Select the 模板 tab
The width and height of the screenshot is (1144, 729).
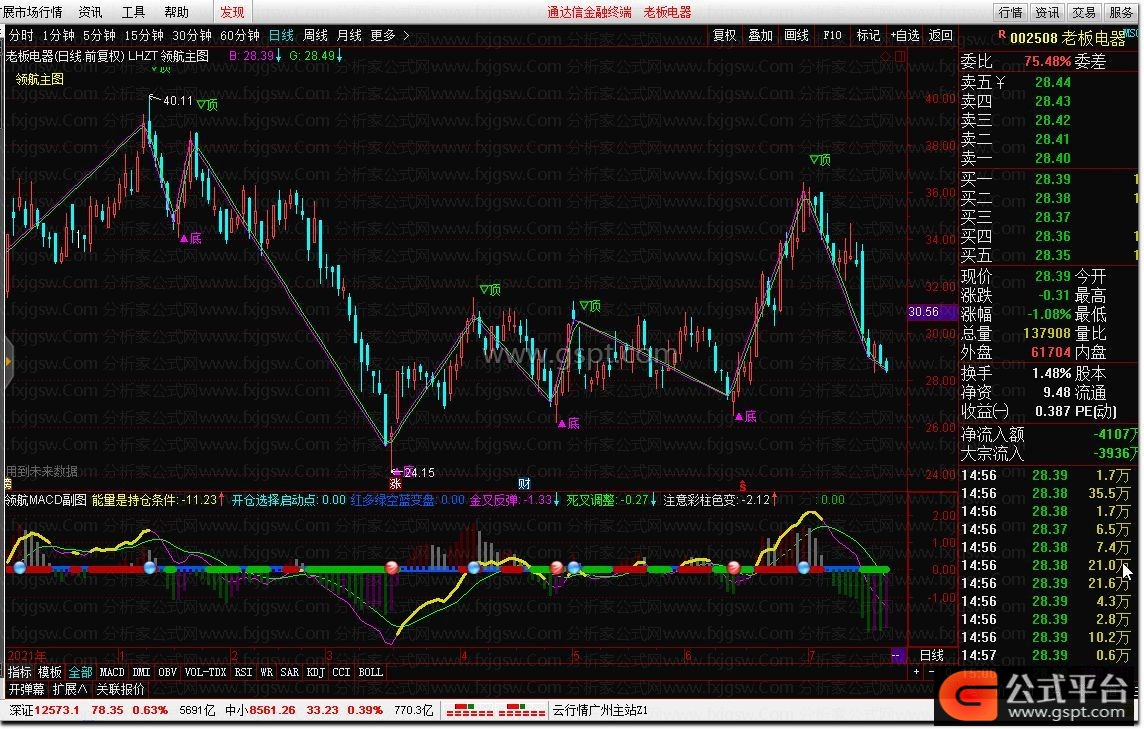pos(50,672)
